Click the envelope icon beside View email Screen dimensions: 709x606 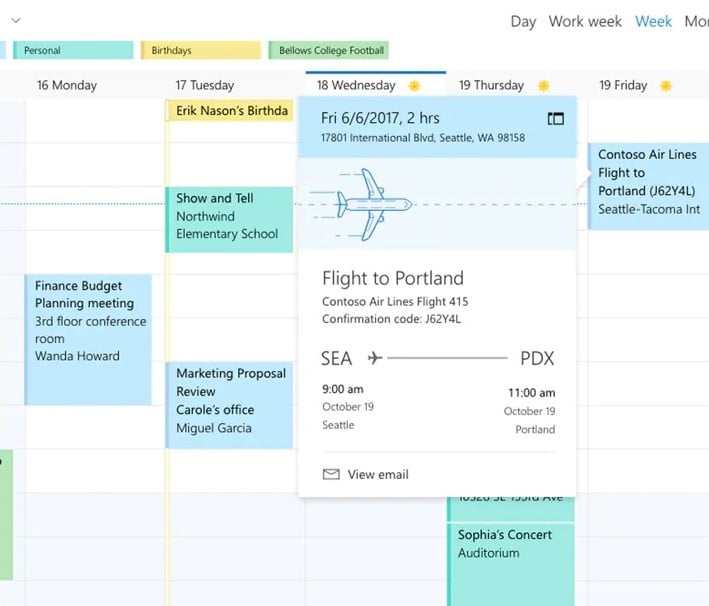click(x=331, y=474)
